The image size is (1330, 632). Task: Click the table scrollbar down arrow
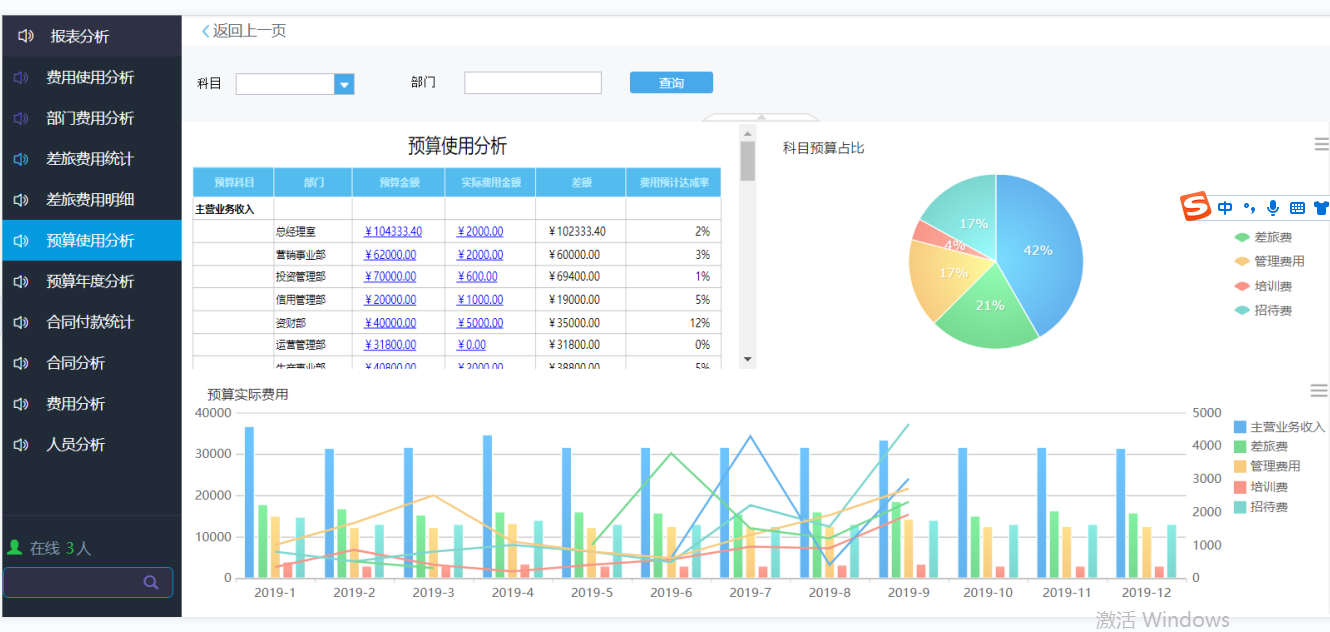click(747, 359)
